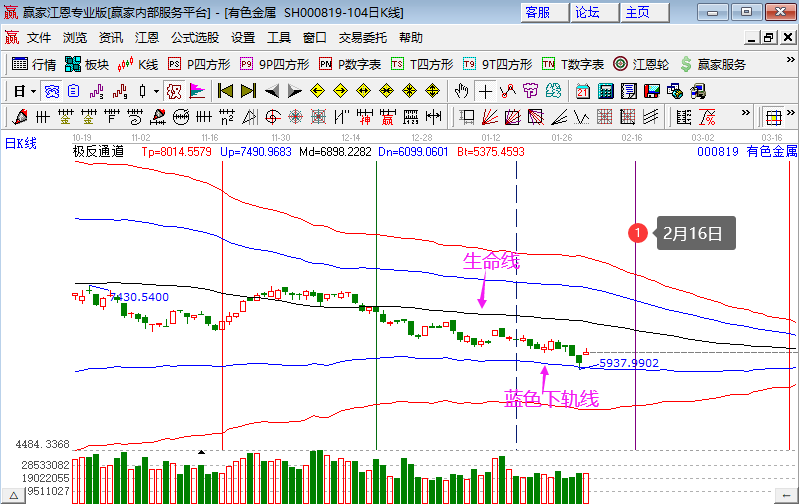Open the 江恩 menu
Image resolution: width=799 pixels, height=504 pixels.
(x=147, y=38)
